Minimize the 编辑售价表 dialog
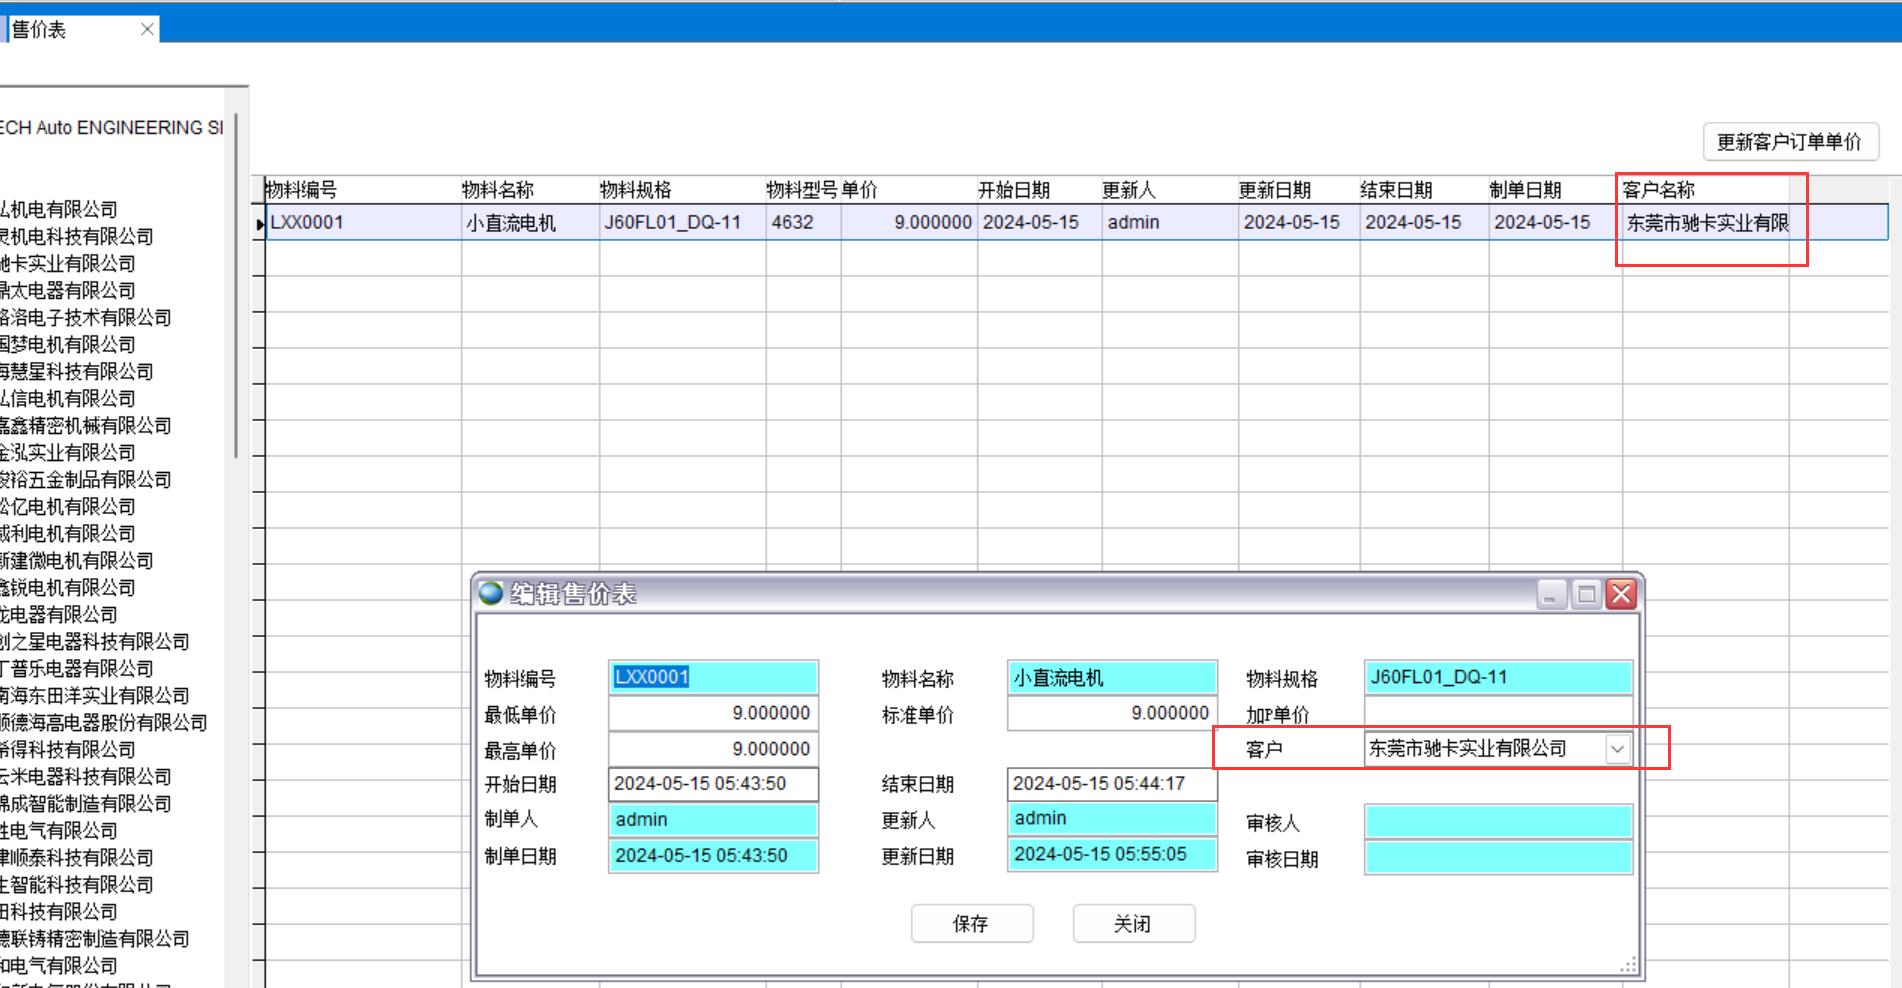Screen dimensions: 1902x988 1550,595
